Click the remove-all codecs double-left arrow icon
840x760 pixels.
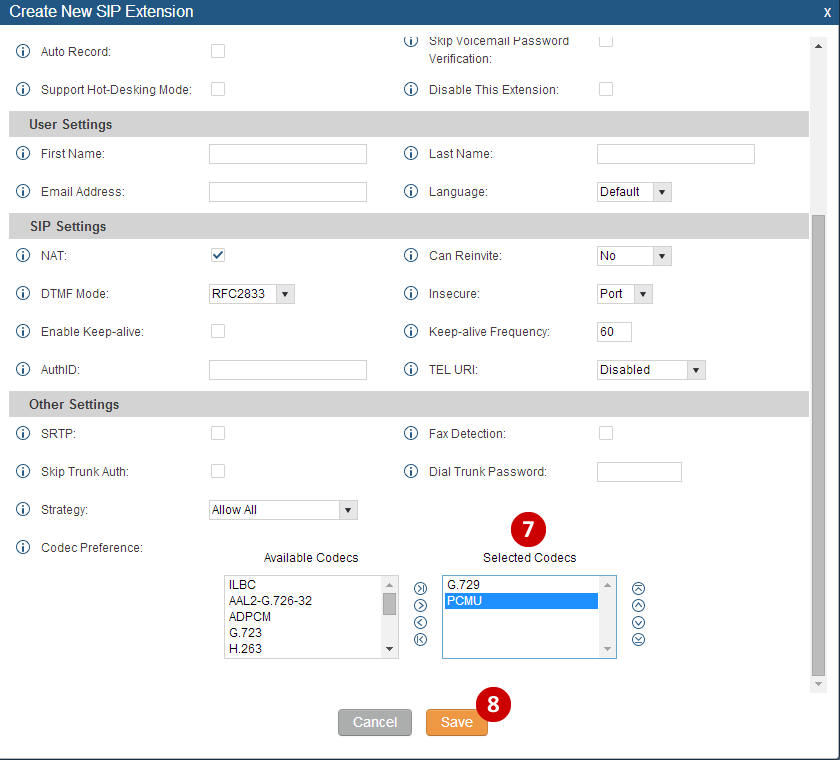tap(420, 640)
